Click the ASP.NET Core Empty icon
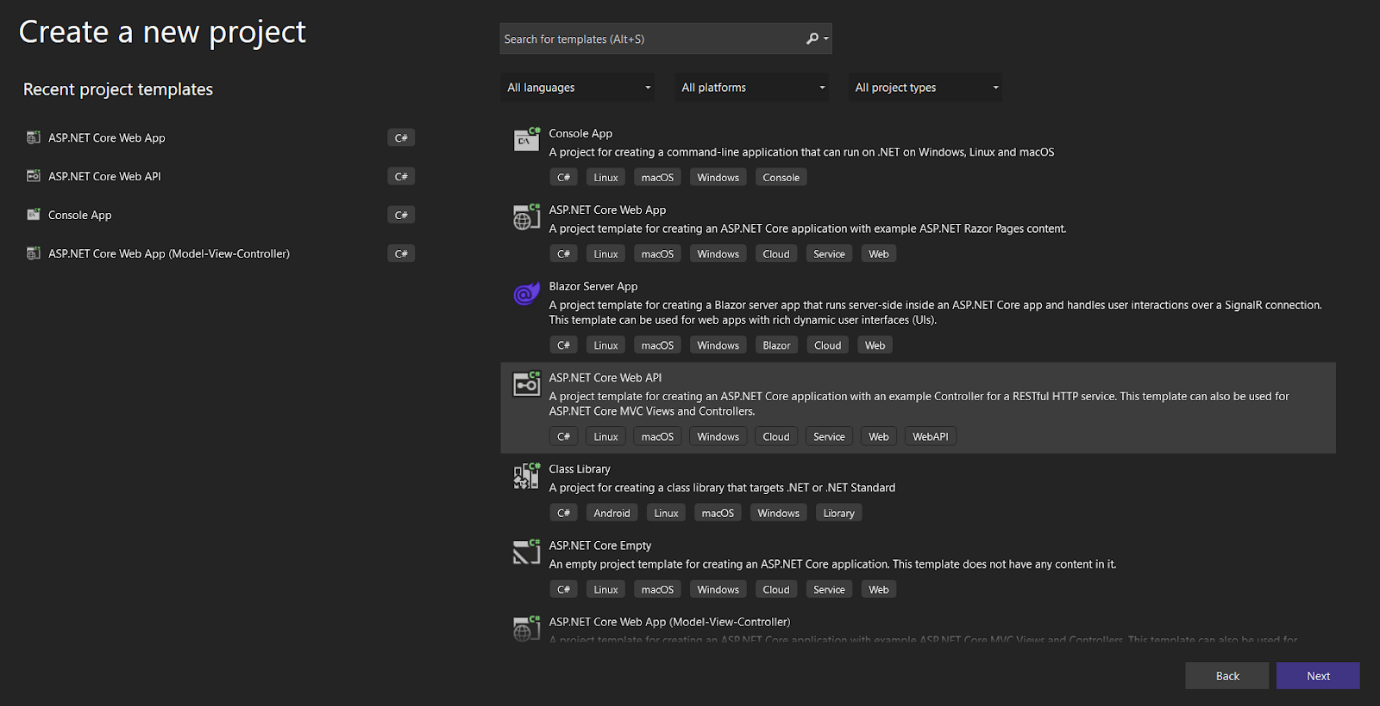 527,552
